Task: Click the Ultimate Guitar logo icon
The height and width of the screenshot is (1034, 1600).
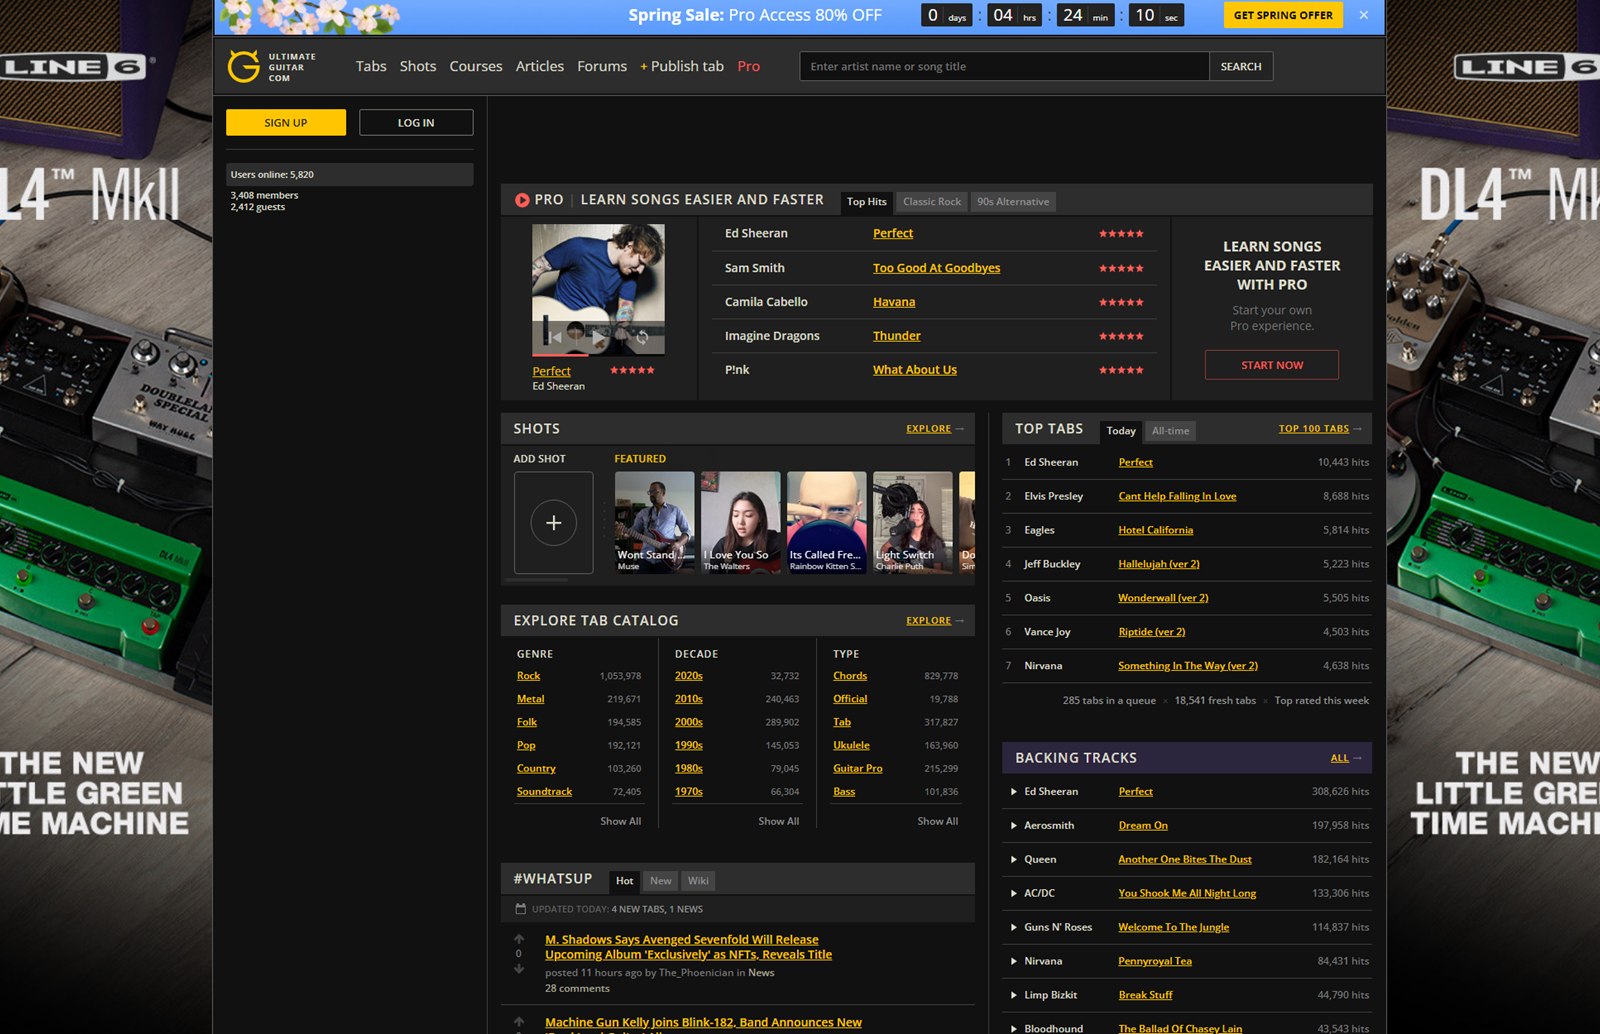Action: (x=243, y=66)
